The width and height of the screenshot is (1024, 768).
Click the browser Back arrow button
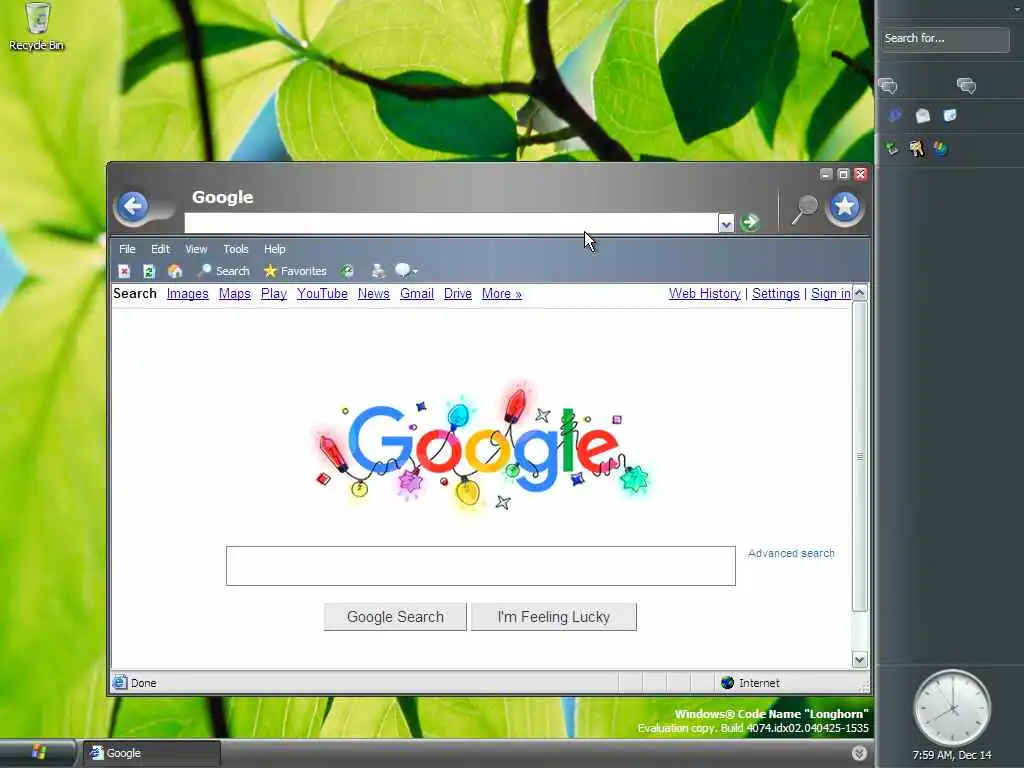point(134,207)
